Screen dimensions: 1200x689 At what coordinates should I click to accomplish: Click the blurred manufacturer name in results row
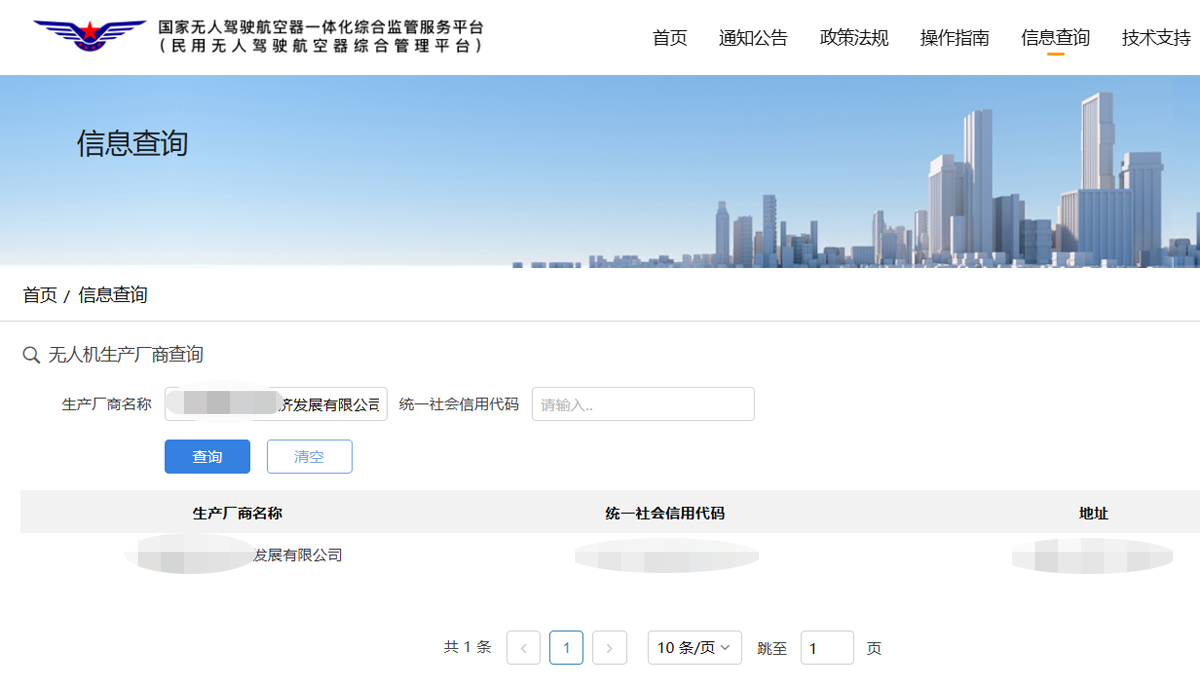click(237, 555)
